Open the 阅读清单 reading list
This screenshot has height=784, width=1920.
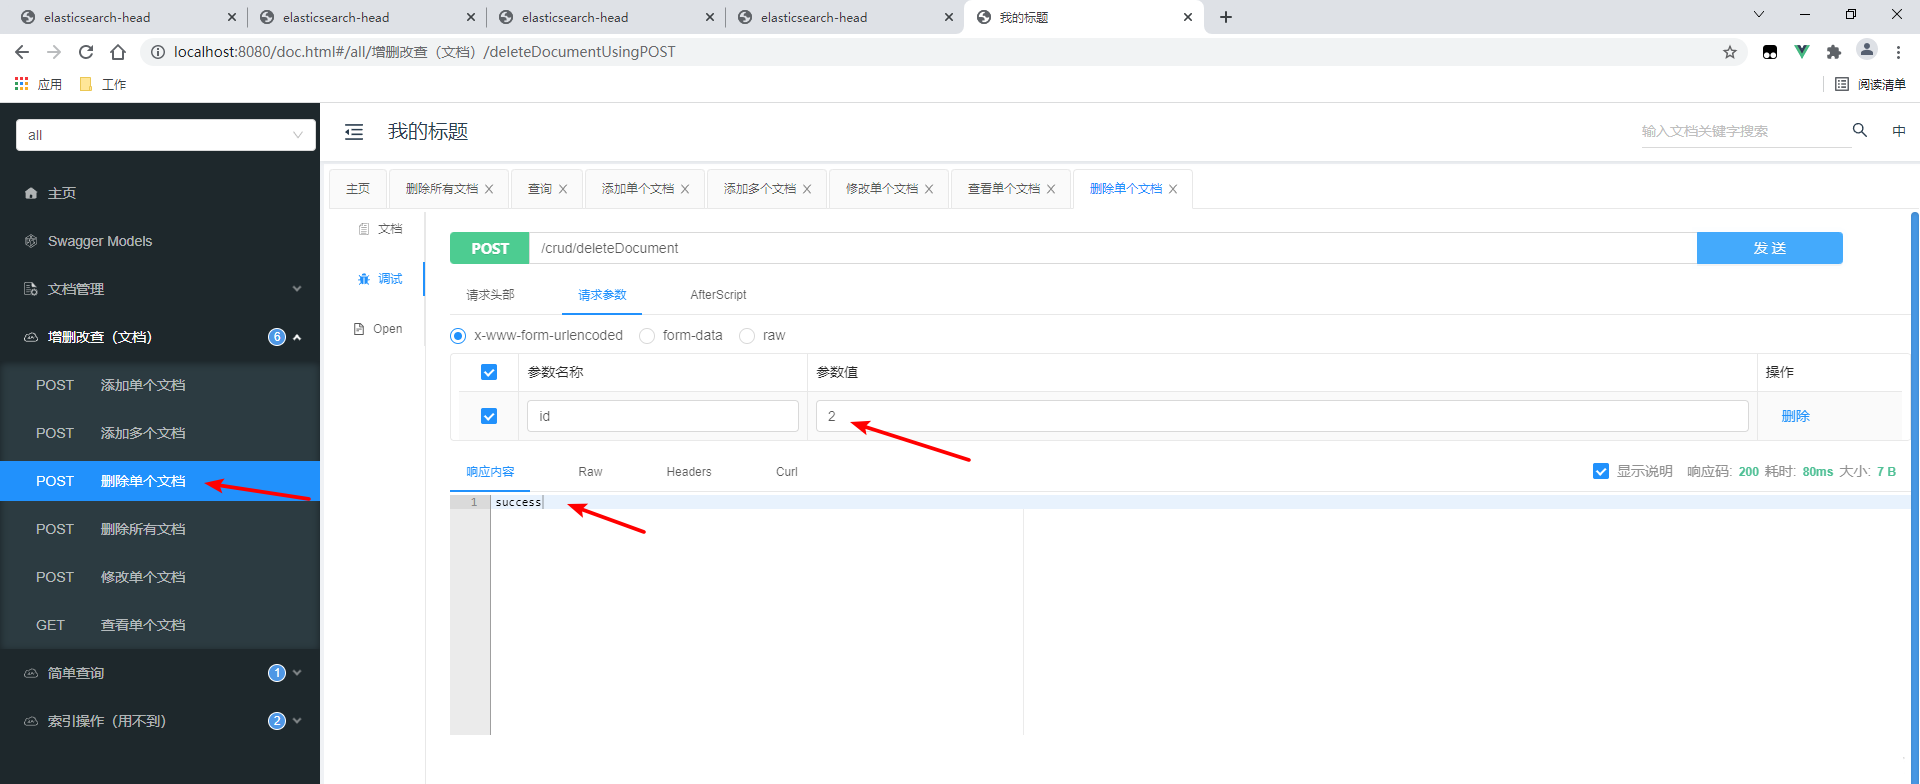[x=1871, y=84]
